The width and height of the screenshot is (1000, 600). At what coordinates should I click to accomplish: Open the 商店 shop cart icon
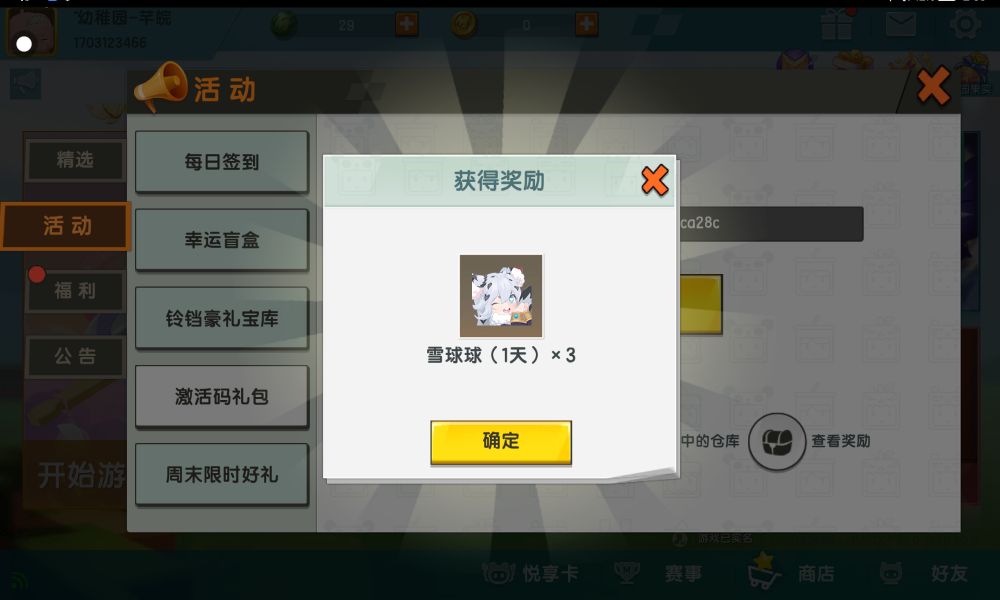click(763, 572)
